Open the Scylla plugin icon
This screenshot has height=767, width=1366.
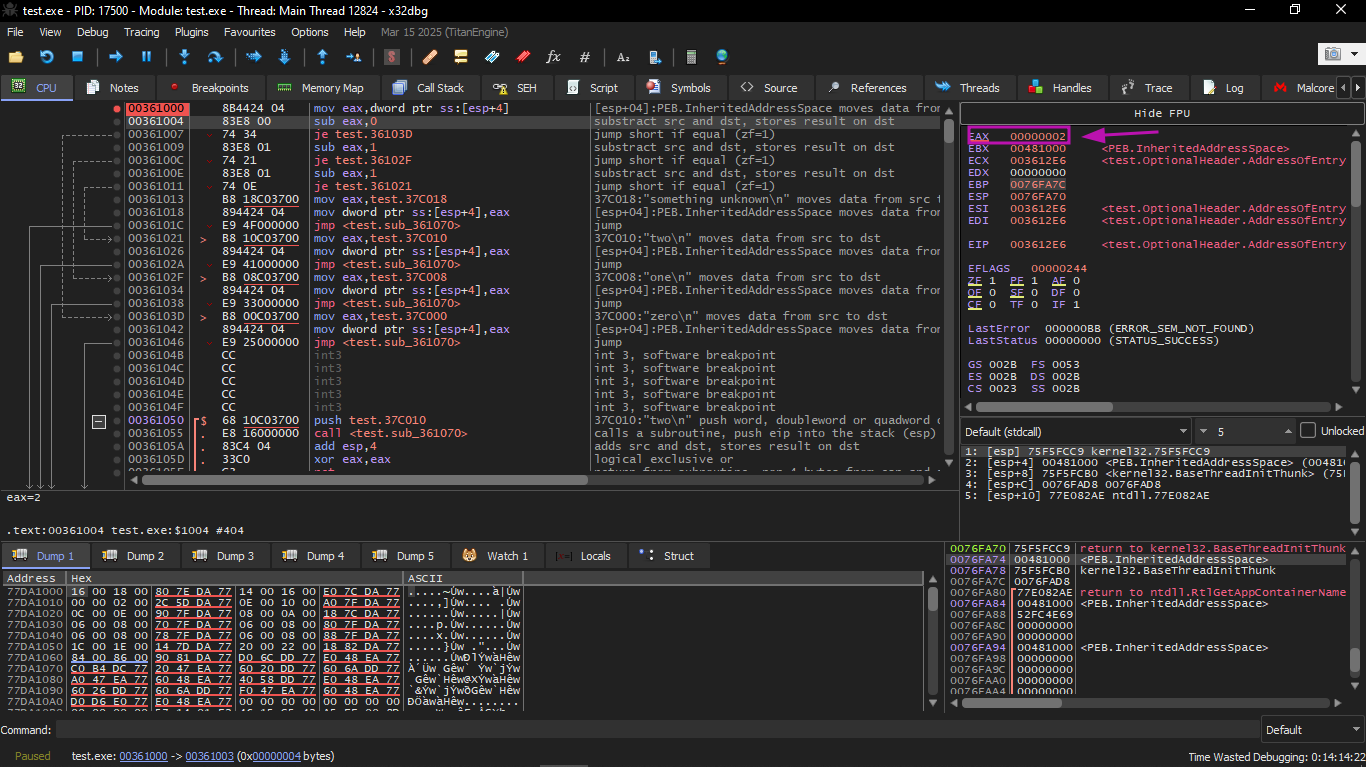coord(392,57)
